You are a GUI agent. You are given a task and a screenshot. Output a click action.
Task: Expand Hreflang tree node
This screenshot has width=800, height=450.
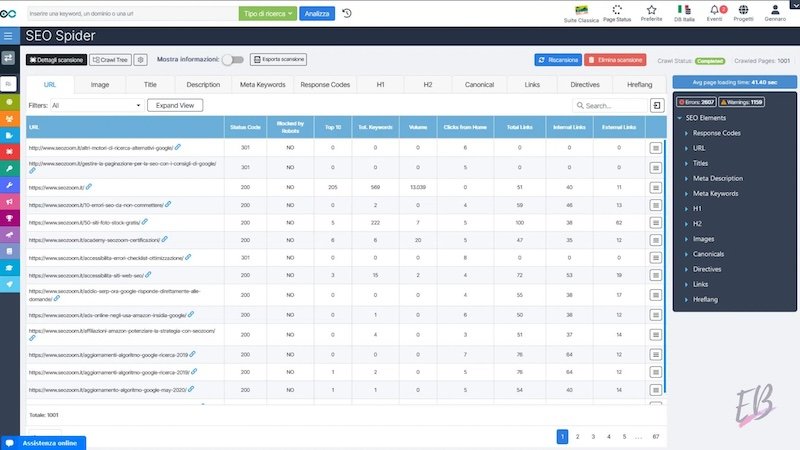click(x=686, y=299)
